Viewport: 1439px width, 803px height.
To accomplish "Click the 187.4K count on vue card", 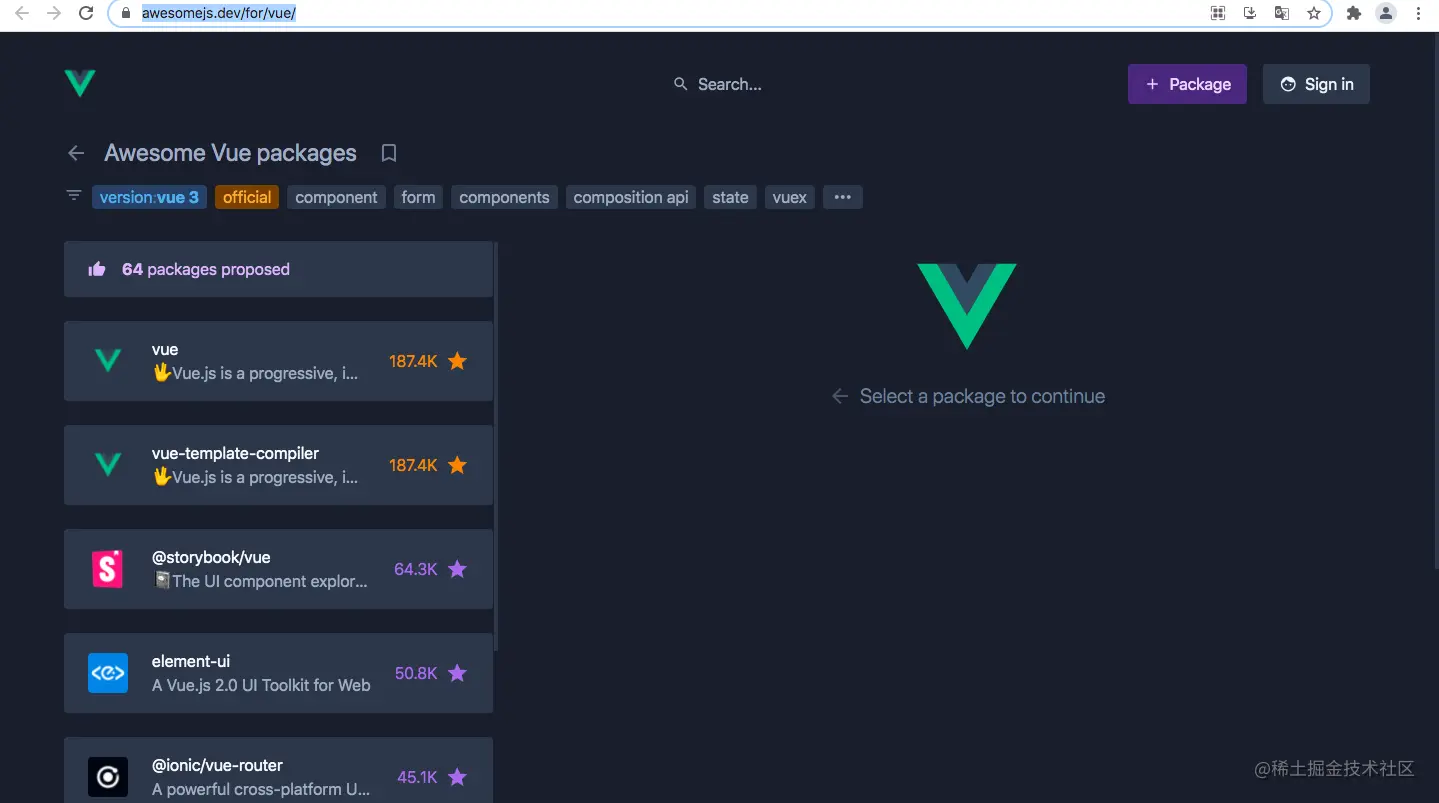I will (x=413, y=361).
